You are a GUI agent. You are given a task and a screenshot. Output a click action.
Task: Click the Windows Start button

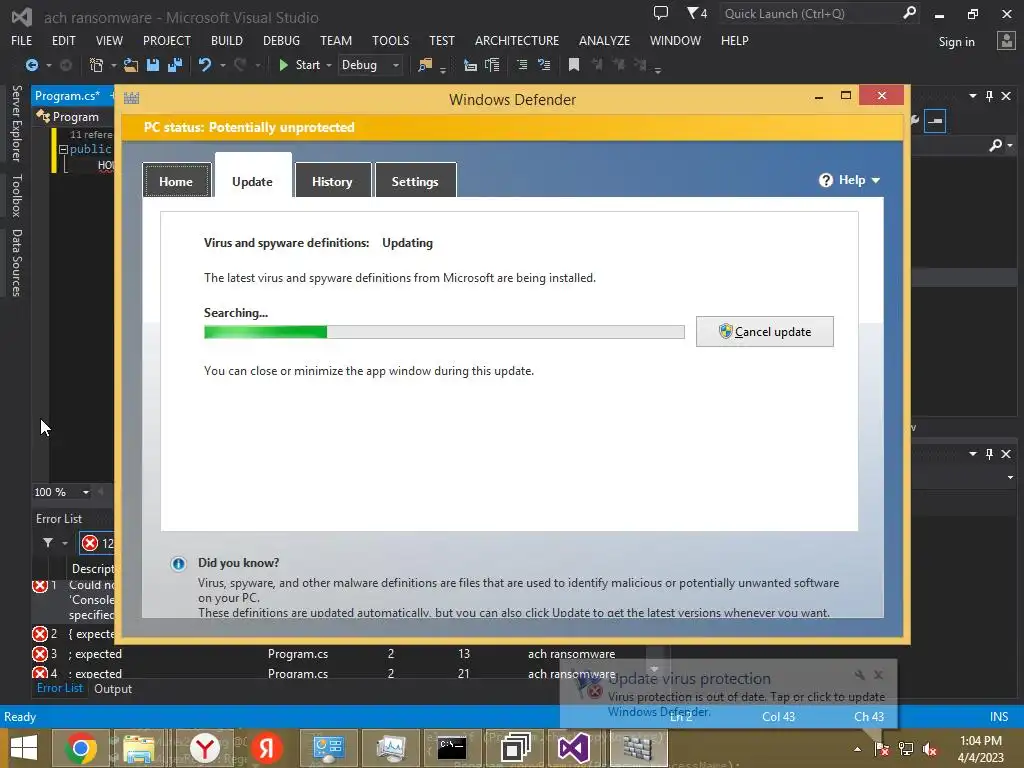tap(25, 748)
